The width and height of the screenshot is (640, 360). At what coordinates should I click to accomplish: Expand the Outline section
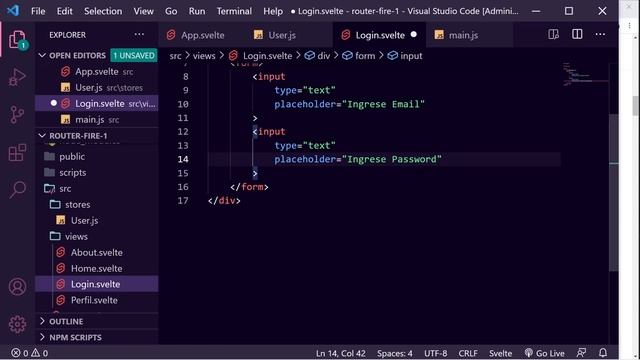click(97, 321)
